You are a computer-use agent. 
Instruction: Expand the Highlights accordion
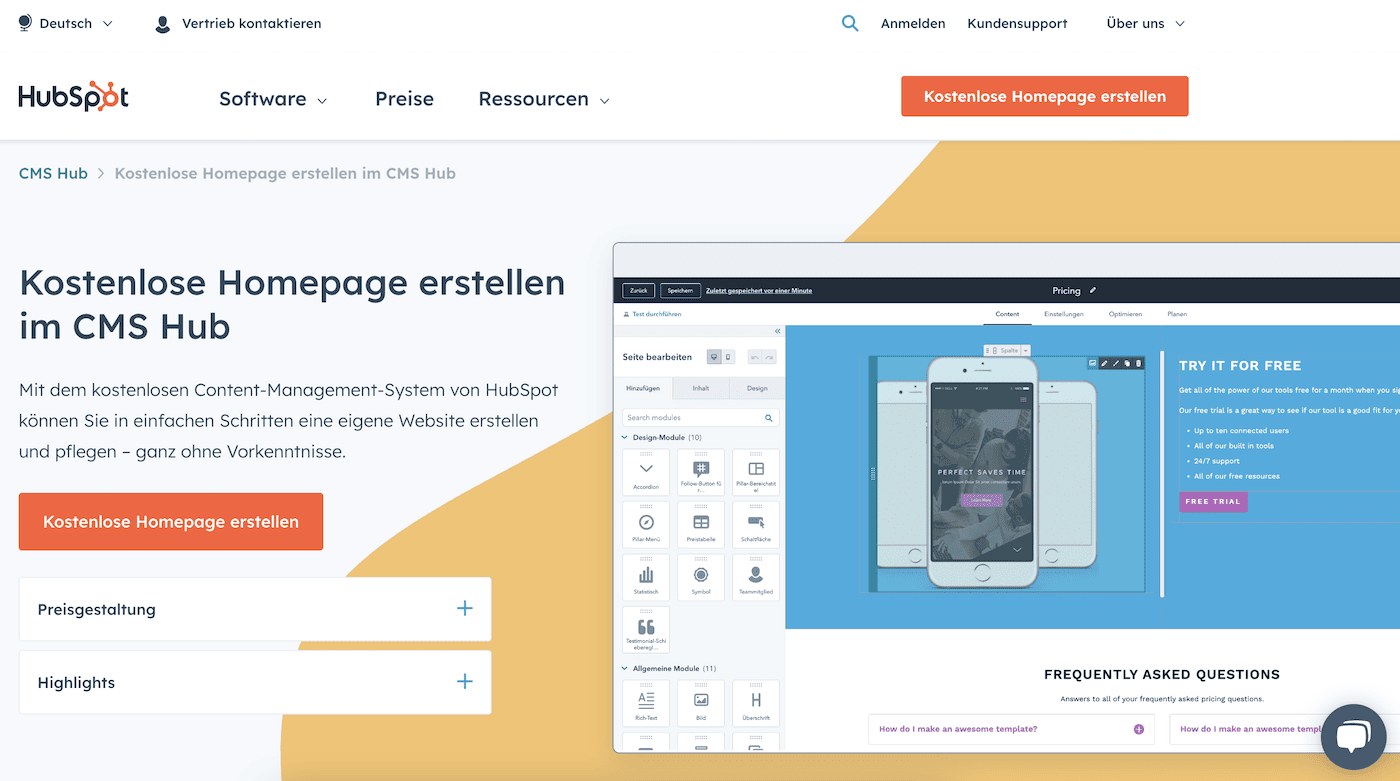pos(255,682)
